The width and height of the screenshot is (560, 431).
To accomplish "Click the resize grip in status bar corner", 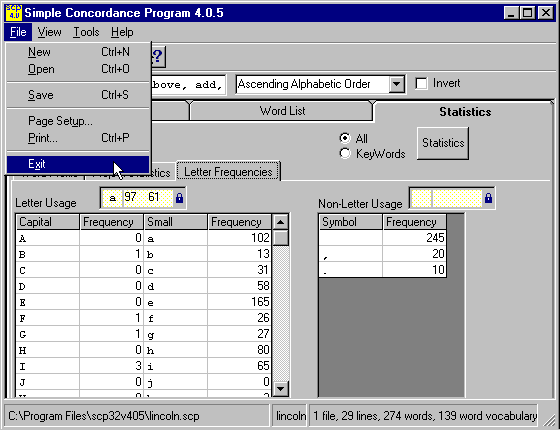I will point(549,421).
